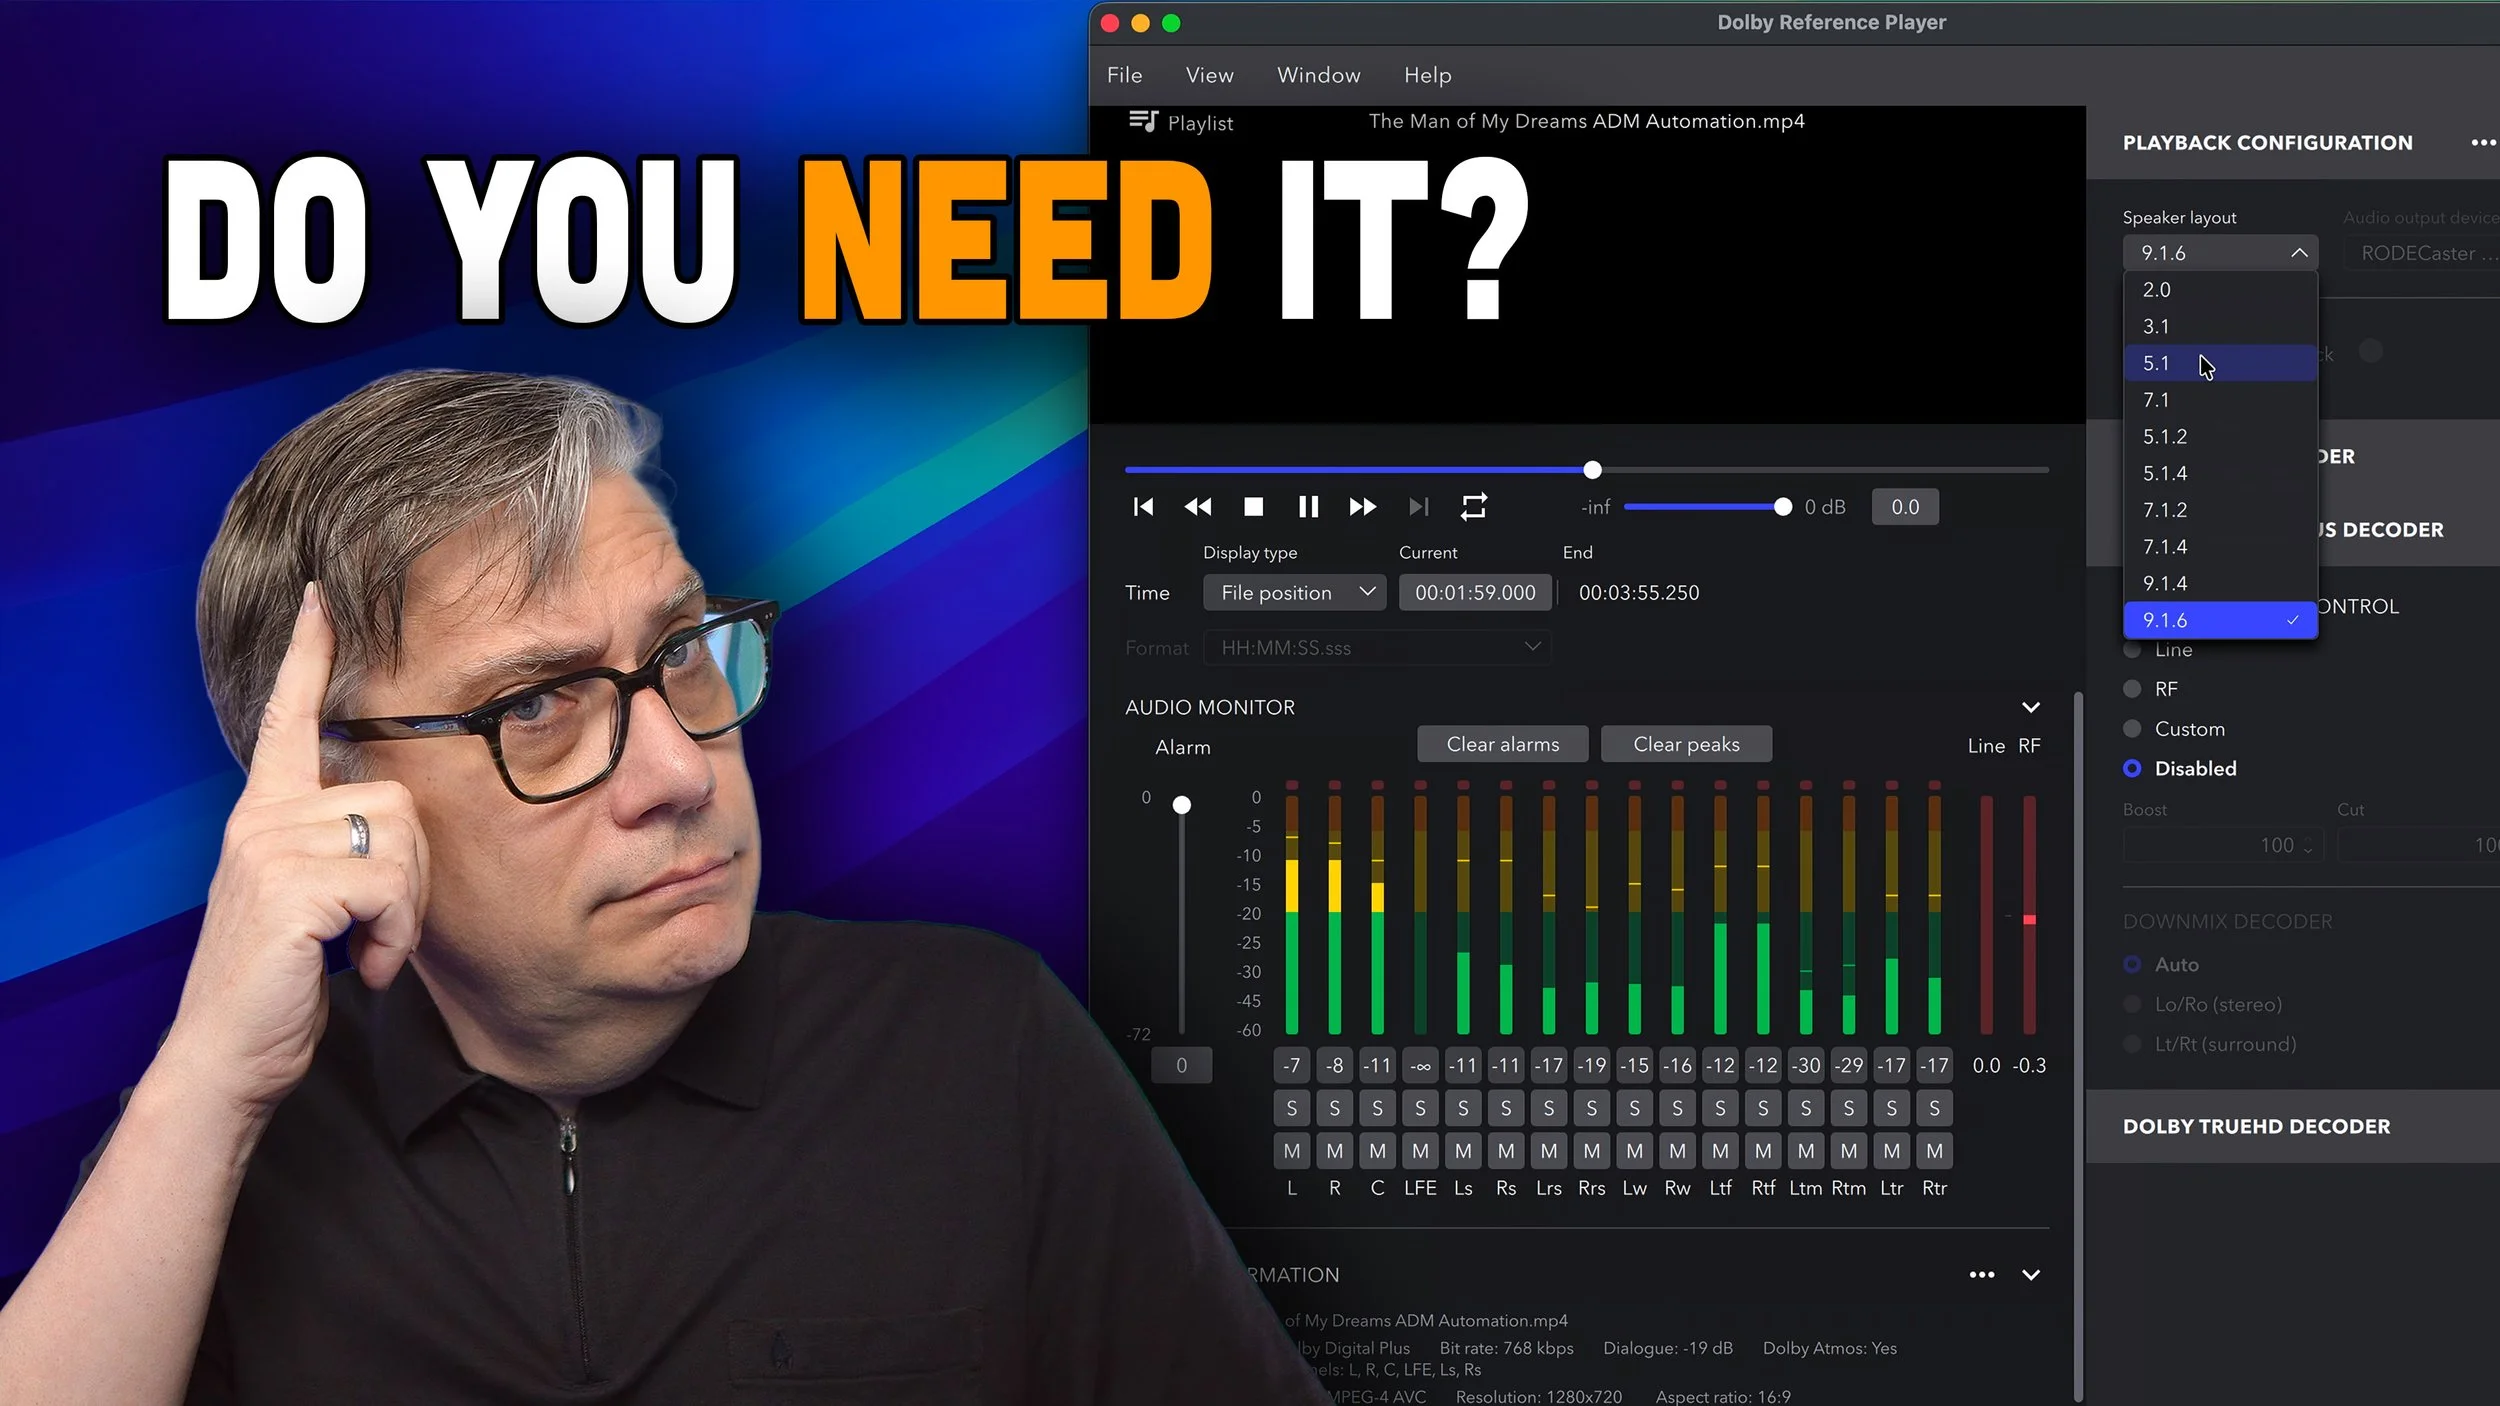Open the View menu
Screen dimensions: 2500x1406
[x=1209, y=75]
